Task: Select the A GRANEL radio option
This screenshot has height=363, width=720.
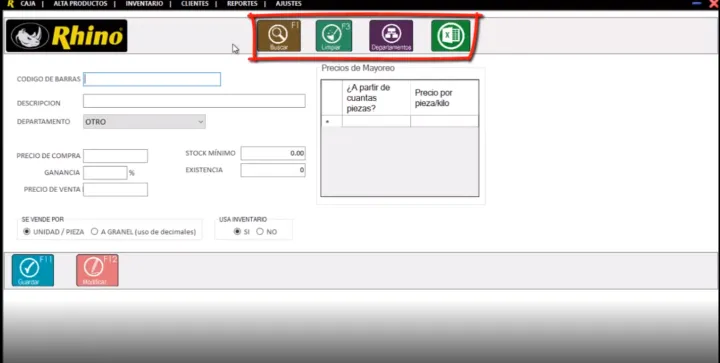Action: click(x=94, y=232)
